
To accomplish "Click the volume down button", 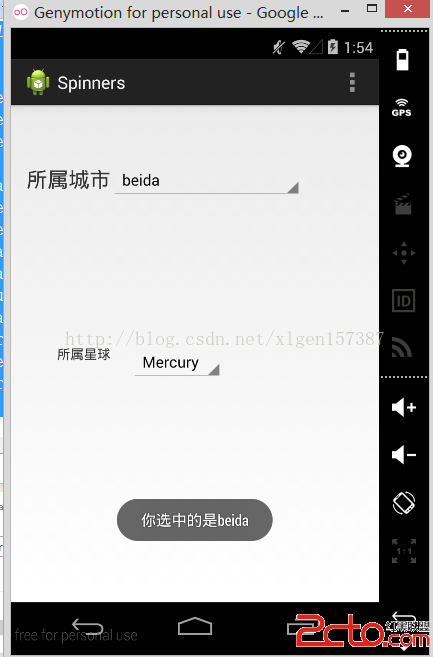I will (404, 455).
